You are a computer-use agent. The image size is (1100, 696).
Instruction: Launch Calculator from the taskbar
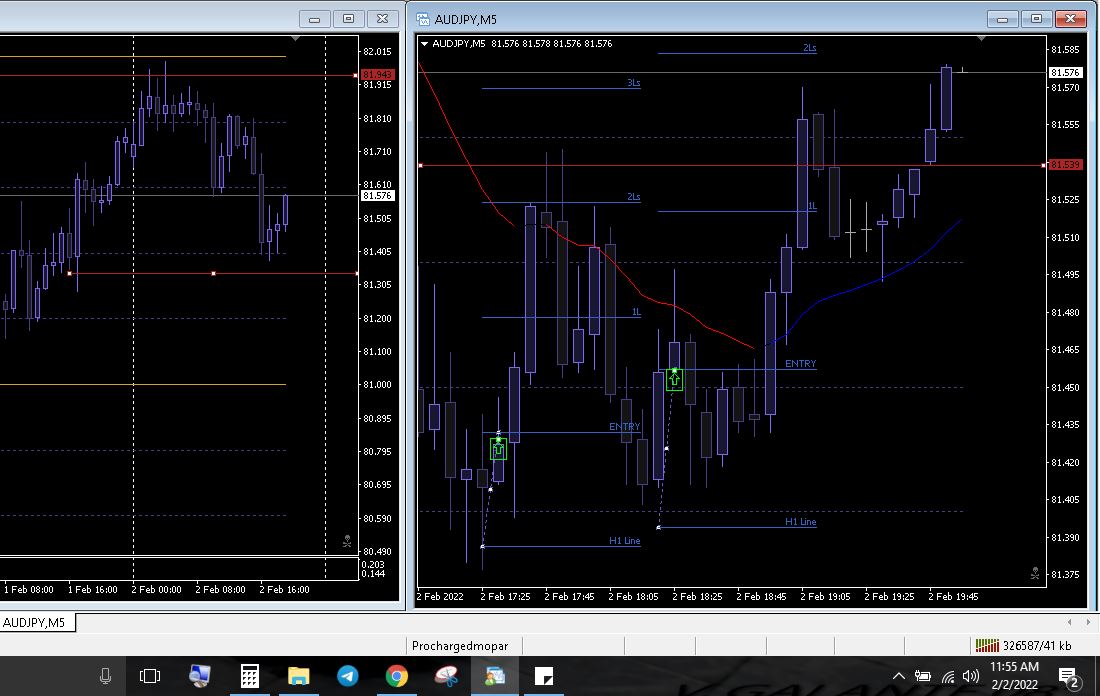click(250, 677)
